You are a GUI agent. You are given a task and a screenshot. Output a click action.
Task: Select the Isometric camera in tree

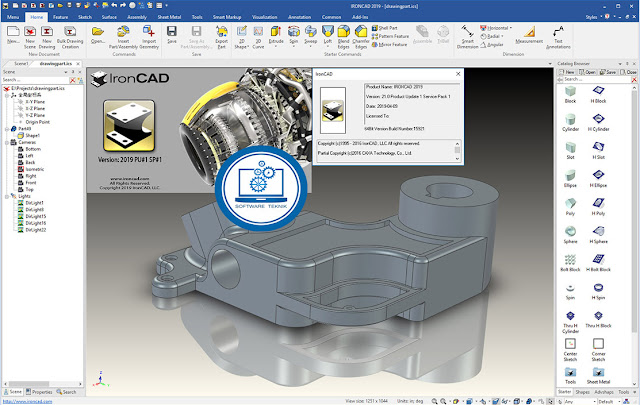[x=31, y=169]
